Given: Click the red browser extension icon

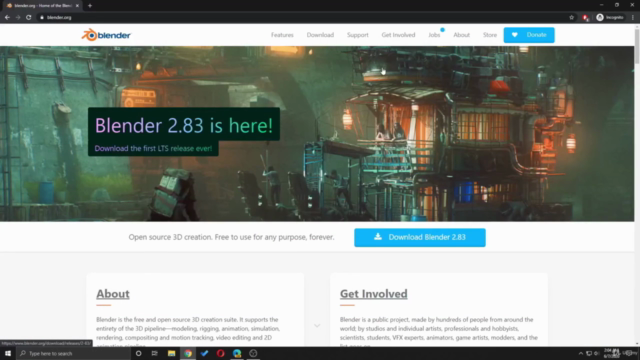Looking at the screenshot, I should click(585, 18).
